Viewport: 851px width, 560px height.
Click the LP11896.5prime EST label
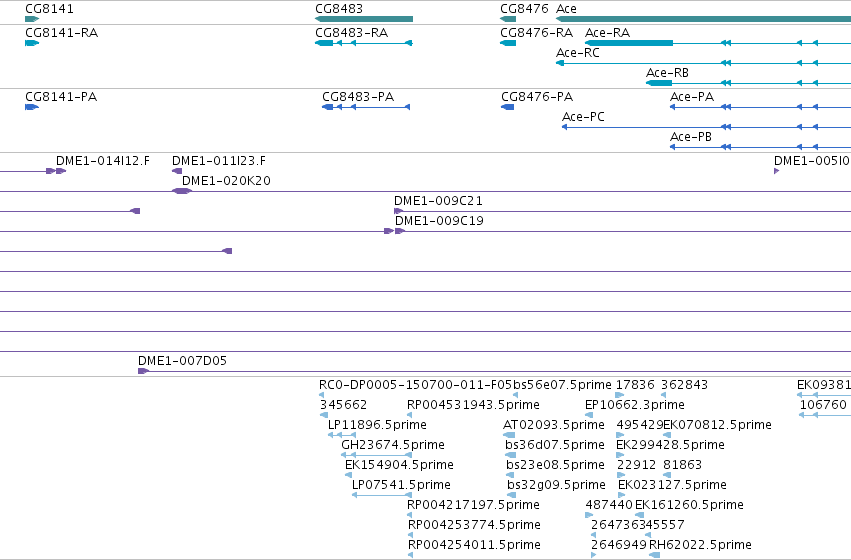pos(377,425)
